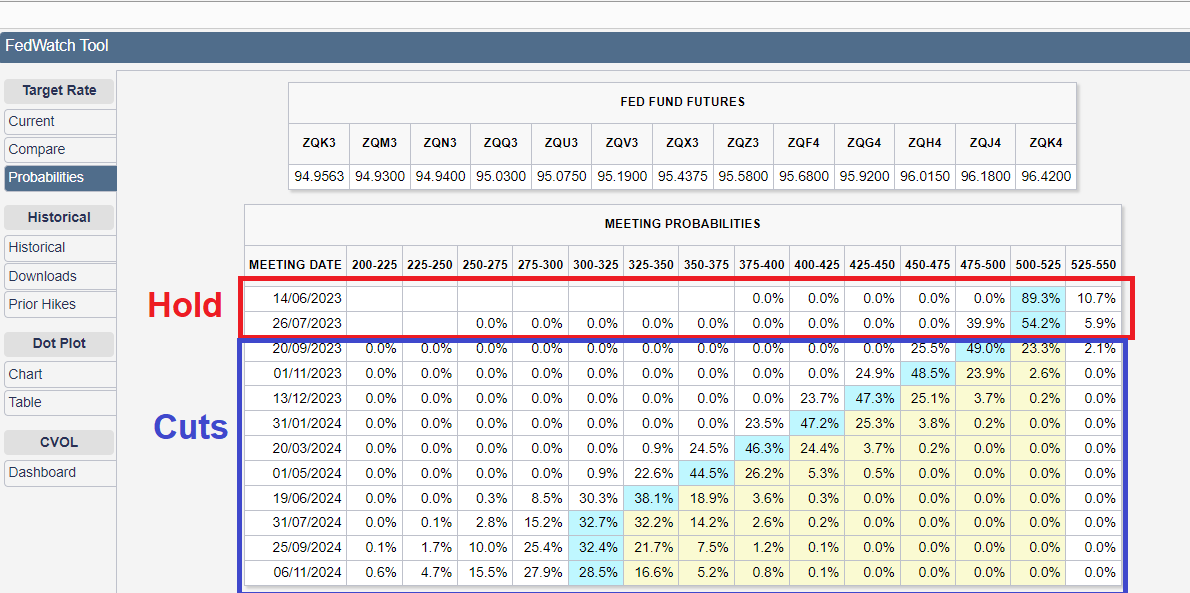Click the 375-400 rate column header
The image size is (1190, 593).
point(762,265)
